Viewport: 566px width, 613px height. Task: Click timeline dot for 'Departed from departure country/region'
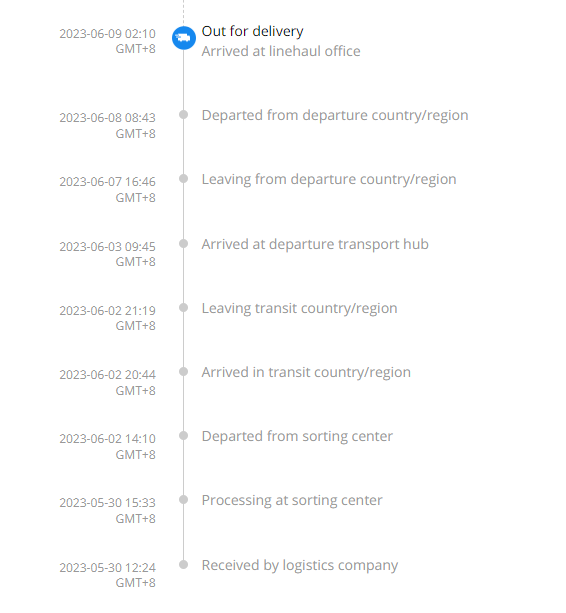click(x=183, y=115)
